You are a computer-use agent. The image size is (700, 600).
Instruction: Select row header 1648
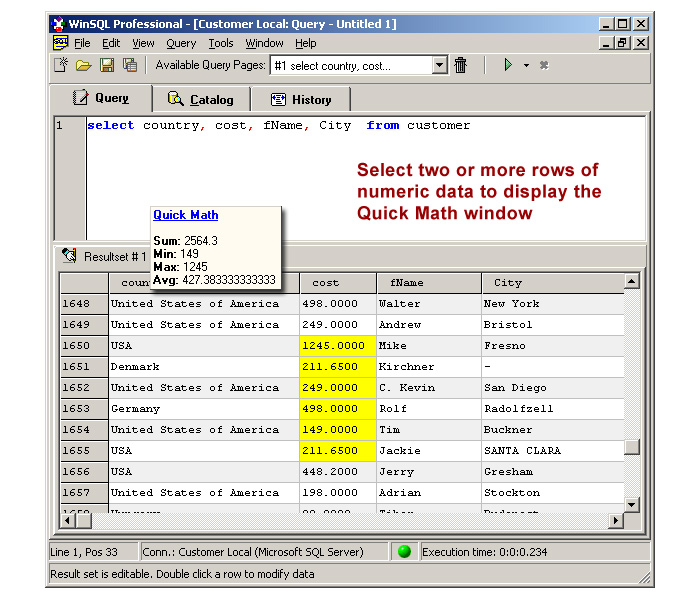pyautogui.click(x=84, y=304)
